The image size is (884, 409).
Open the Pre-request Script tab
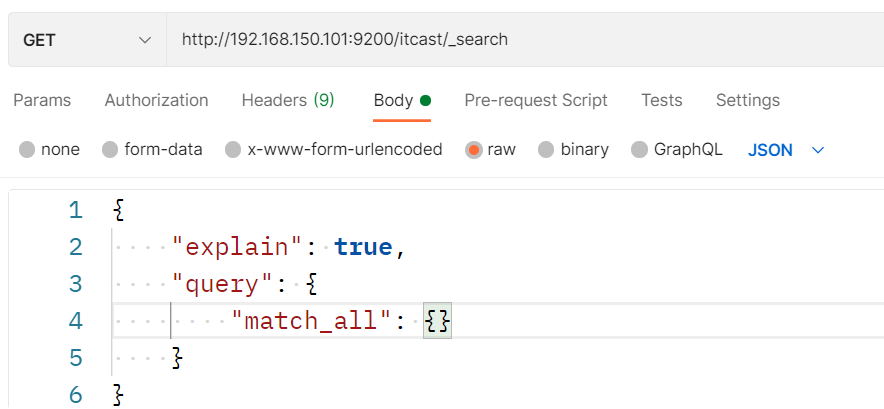[x=536, y=100]
